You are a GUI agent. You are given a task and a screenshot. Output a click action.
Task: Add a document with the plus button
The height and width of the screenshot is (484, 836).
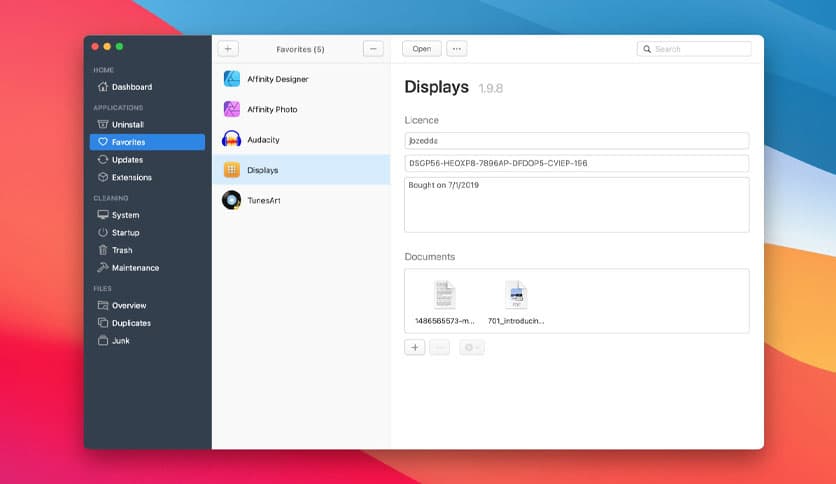[415, 347]
